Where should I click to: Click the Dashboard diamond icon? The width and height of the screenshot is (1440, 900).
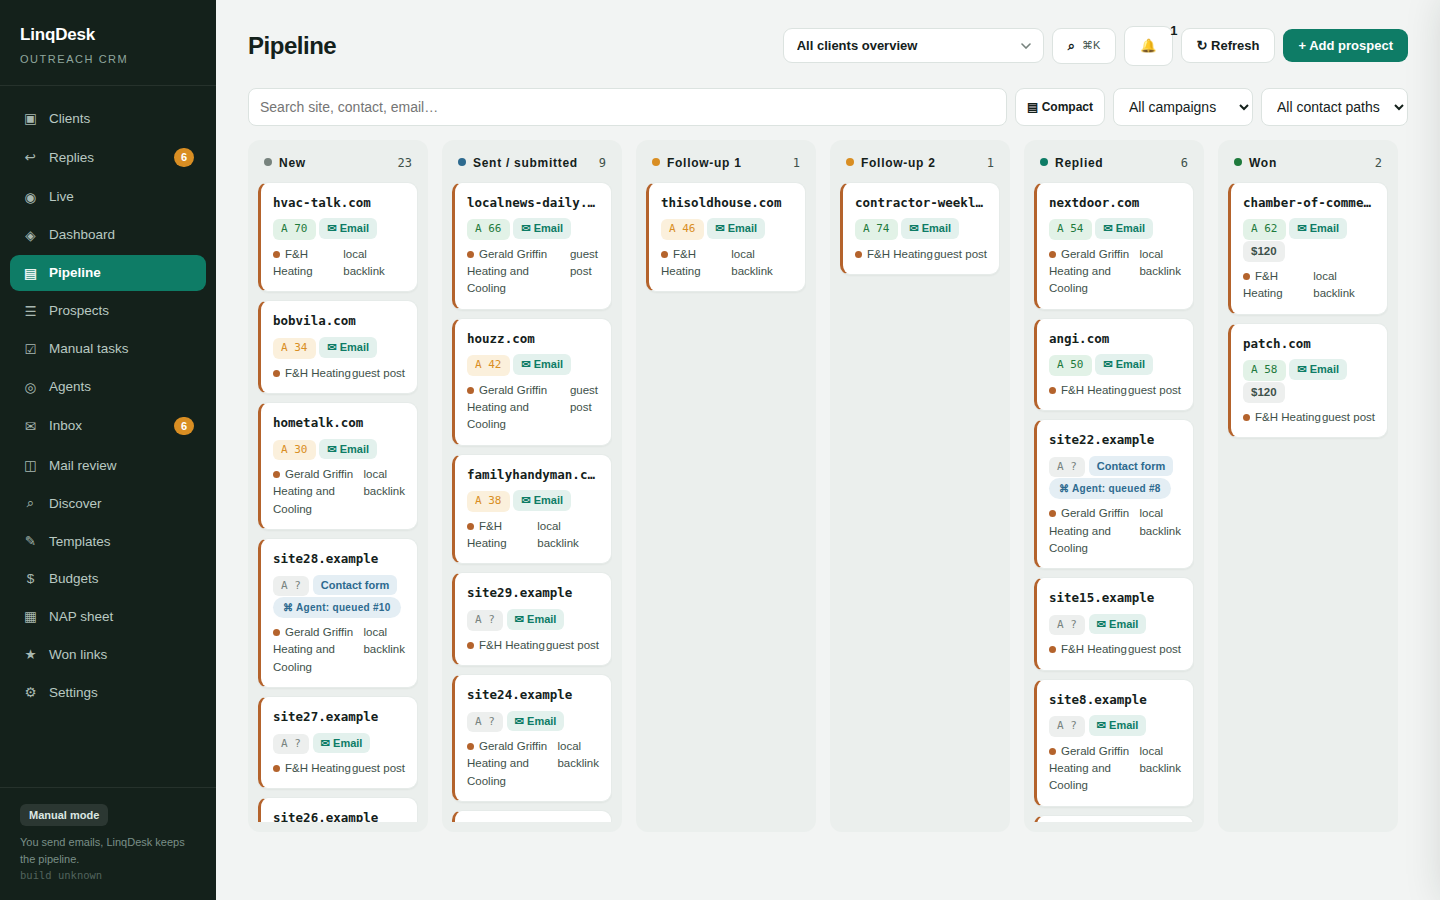coord(30,235)
